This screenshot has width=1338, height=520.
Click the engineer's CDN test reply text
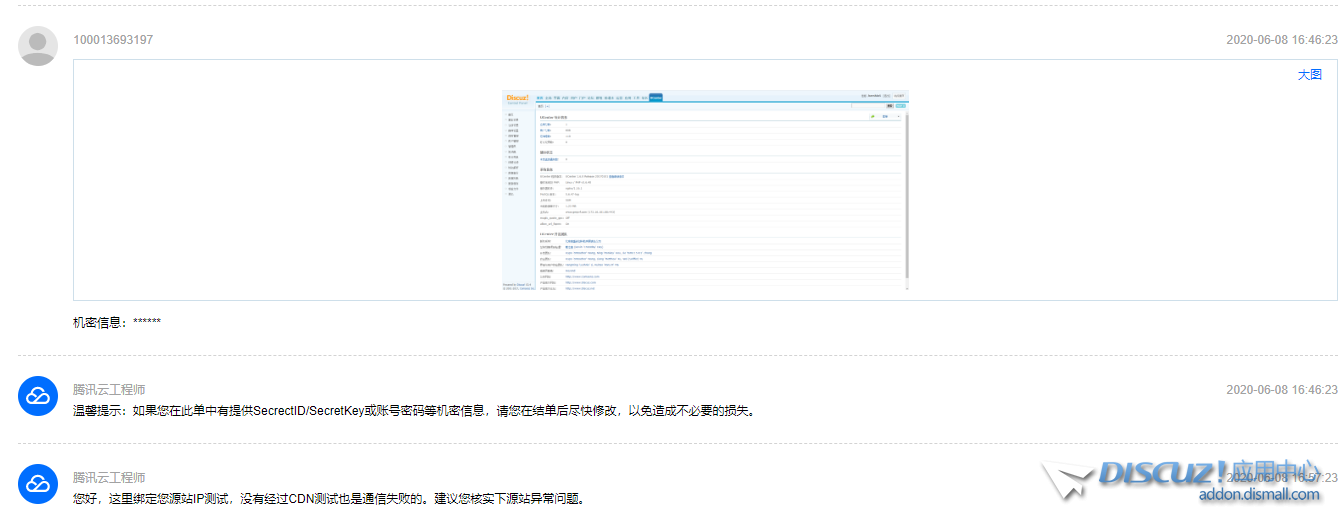[328, 498]
